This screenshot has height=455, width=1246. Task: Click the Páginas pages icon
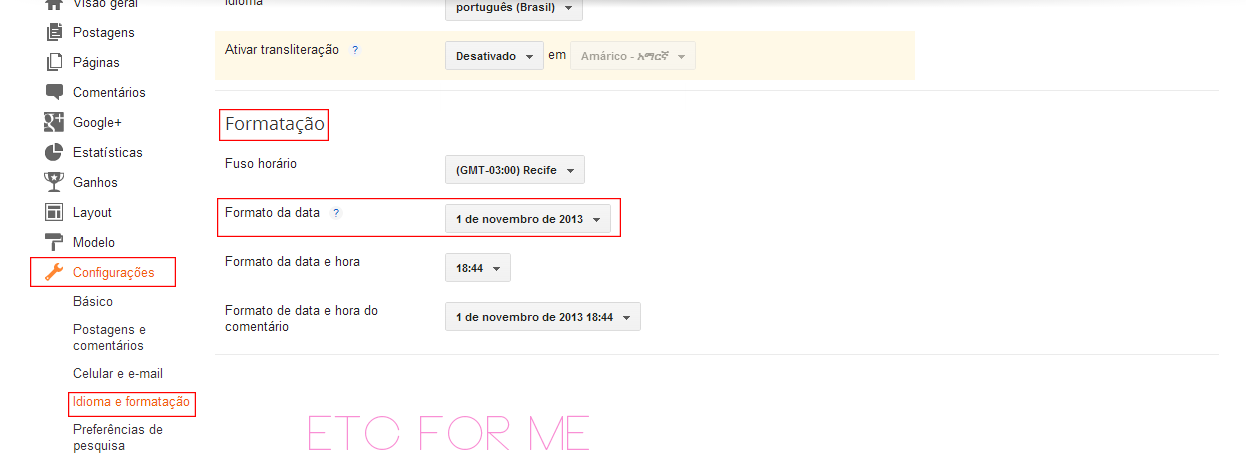(x=54, y=62)
